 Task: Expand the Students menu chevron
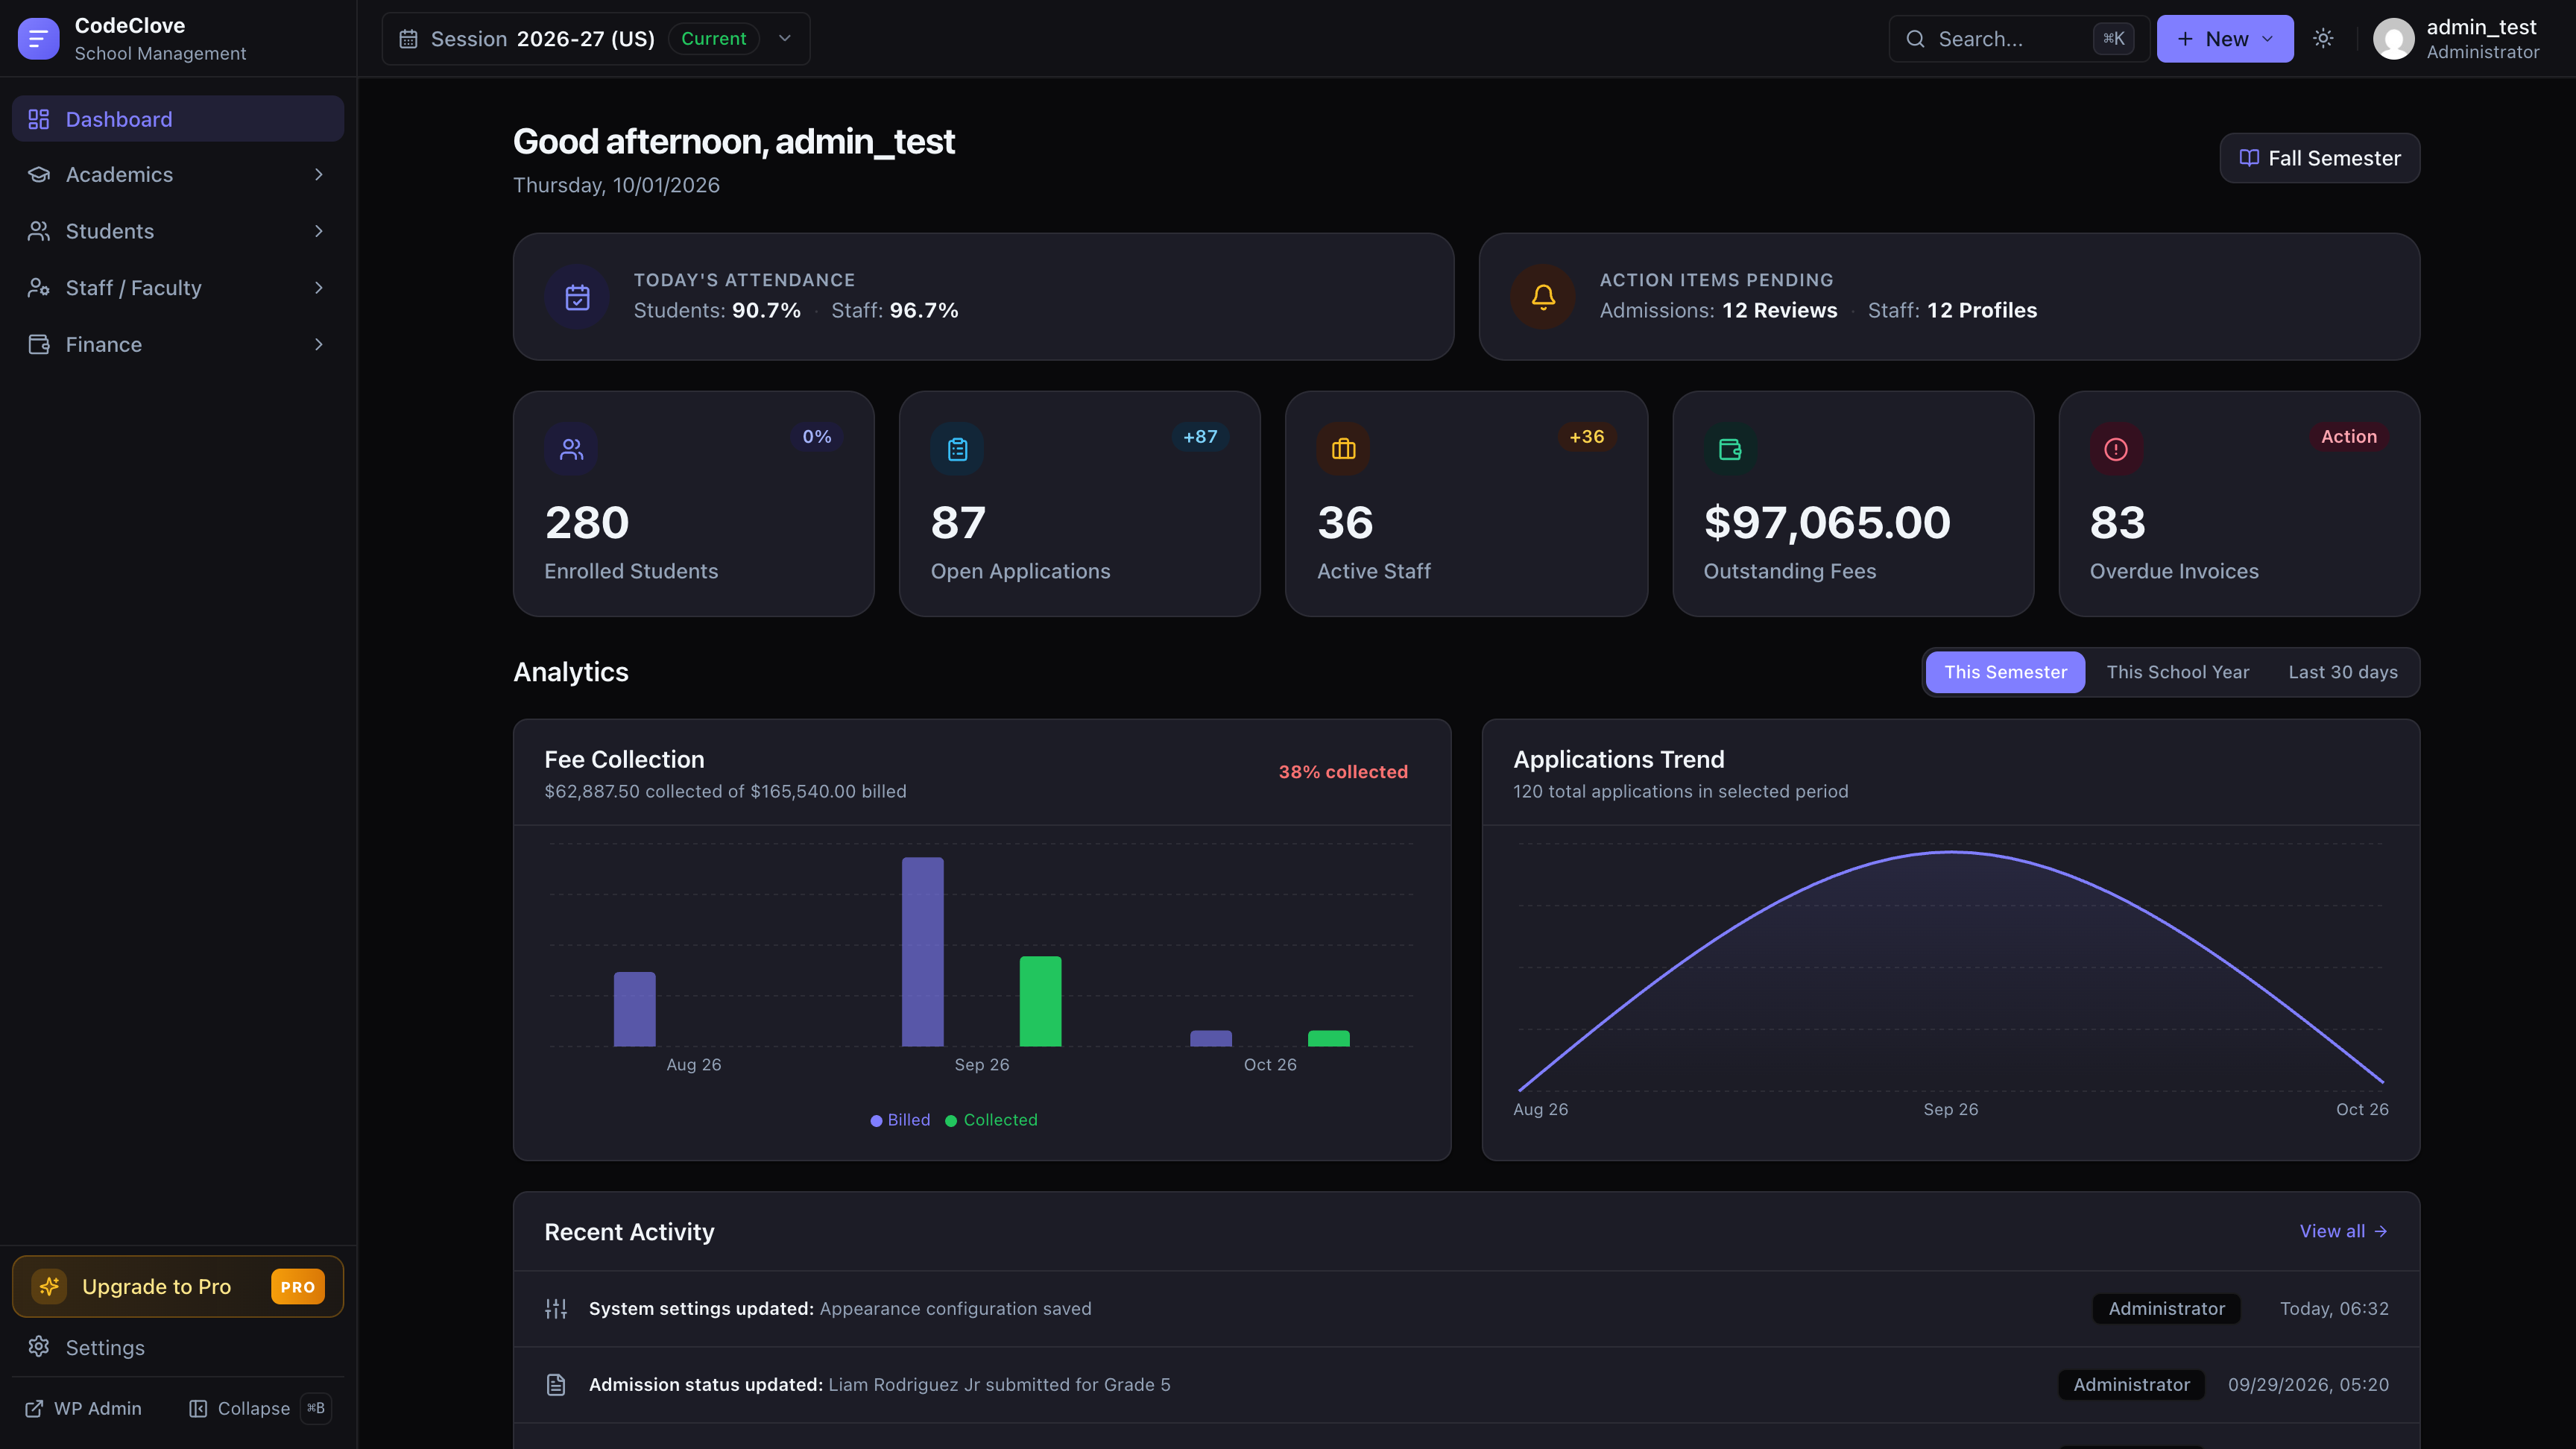coord(319,231)
